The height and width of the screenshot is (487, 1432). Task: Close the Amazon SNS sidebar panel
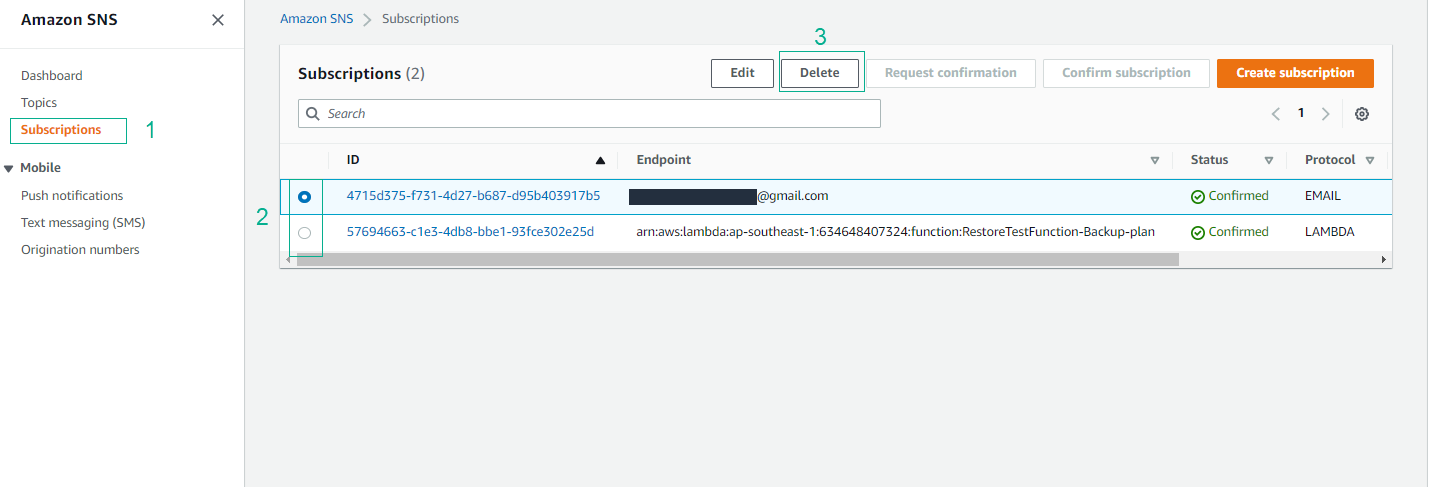coord(218,20)
